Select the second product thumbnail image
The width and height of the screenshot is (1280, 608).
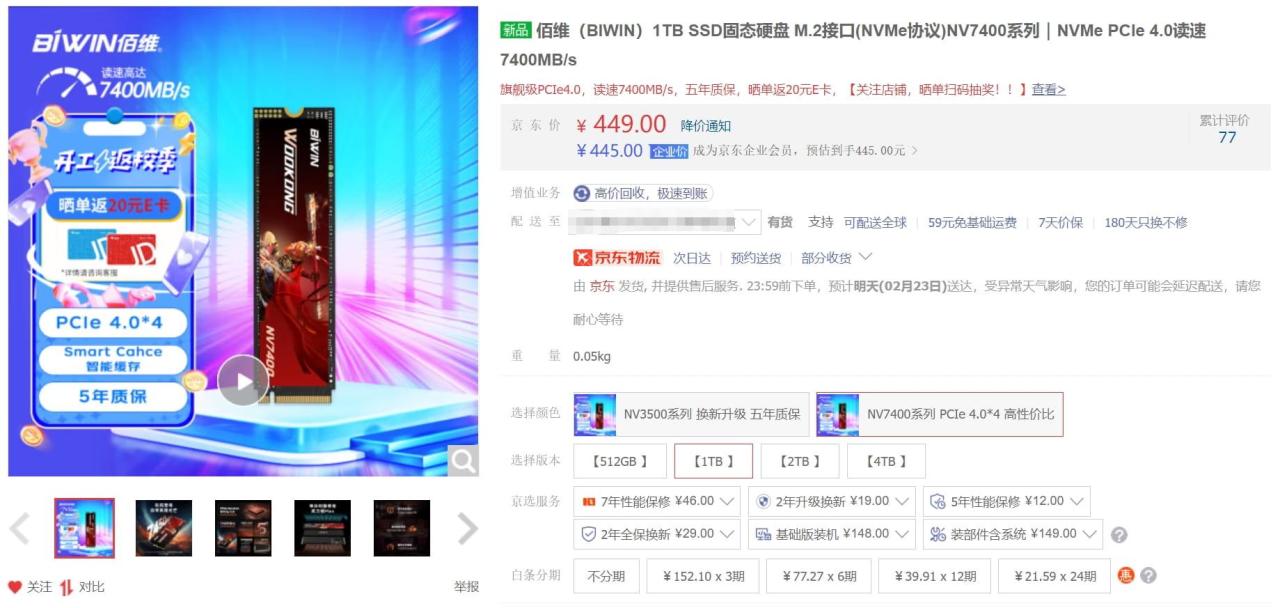tap(163, 528)
